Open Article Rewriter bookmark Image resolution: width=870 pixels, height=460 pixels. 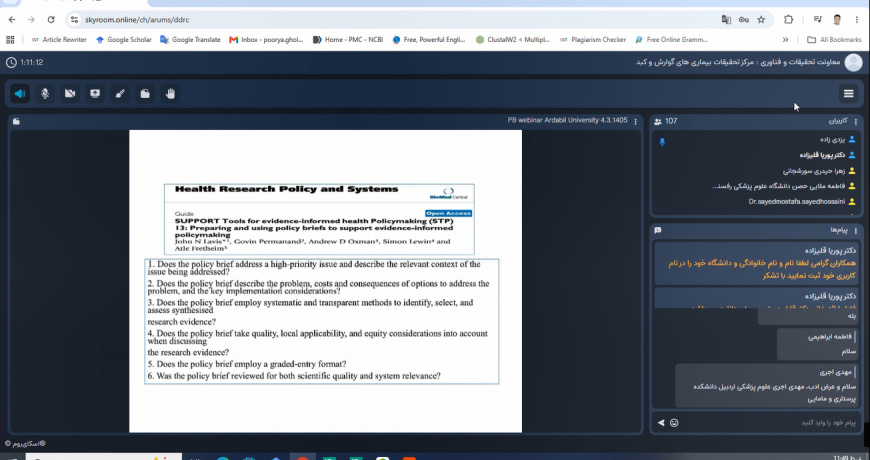(59, 39)
